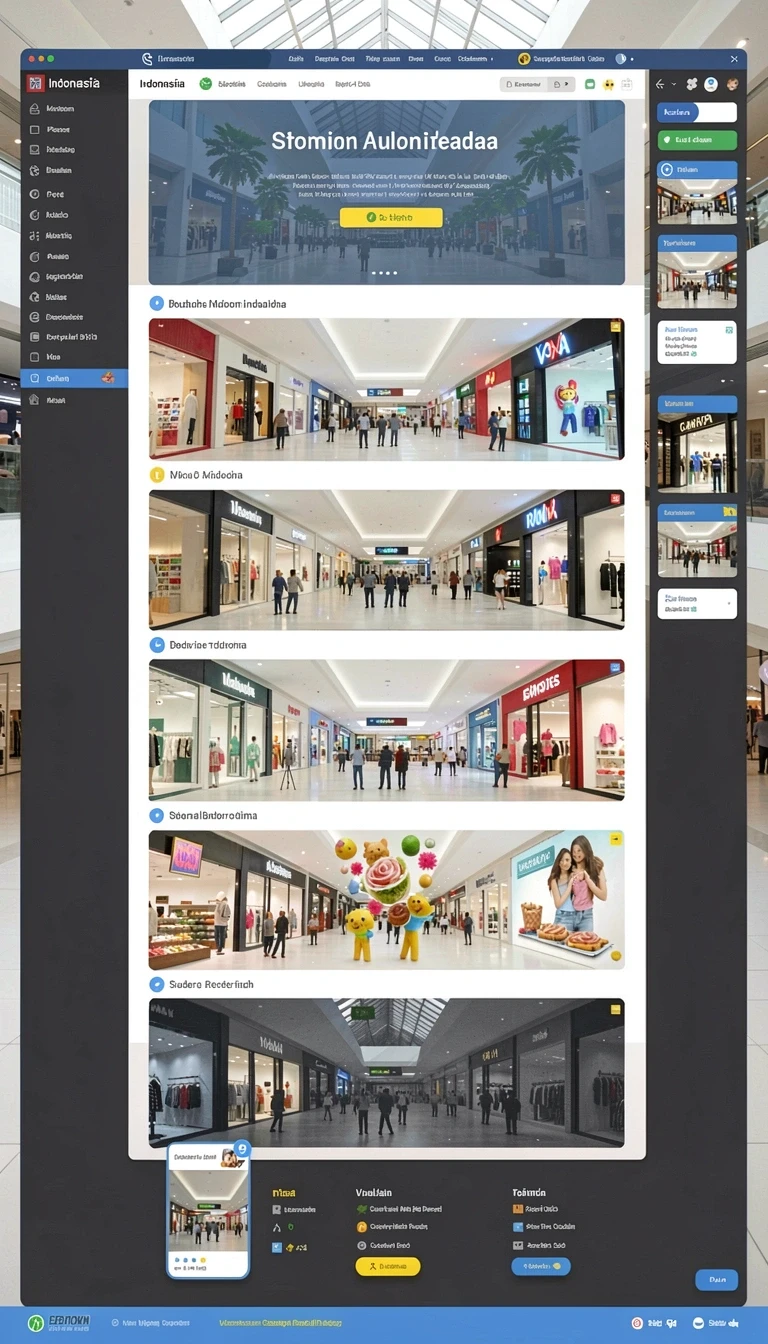Click the hero banner carousel dots
The width and height of the screenshot is (768, 1344).
(x=386, y=272)
